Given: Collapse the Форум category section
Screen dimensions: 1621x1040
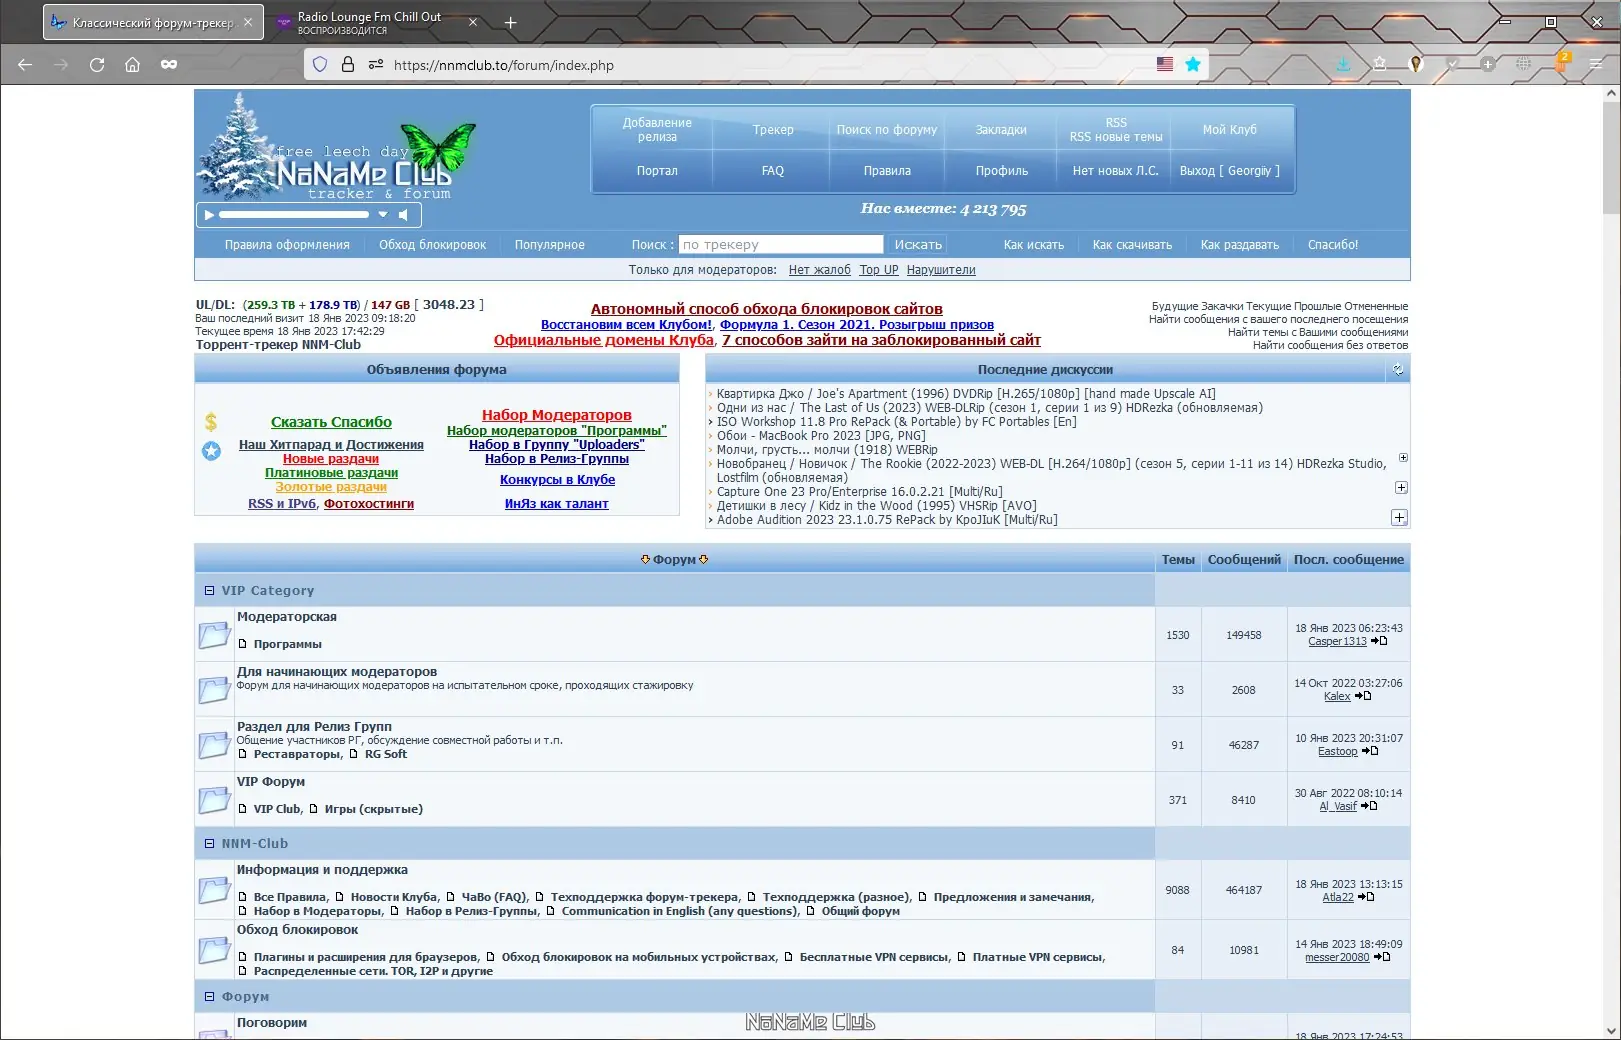Looking at the screenshot, I should click(x=209, y=997).
